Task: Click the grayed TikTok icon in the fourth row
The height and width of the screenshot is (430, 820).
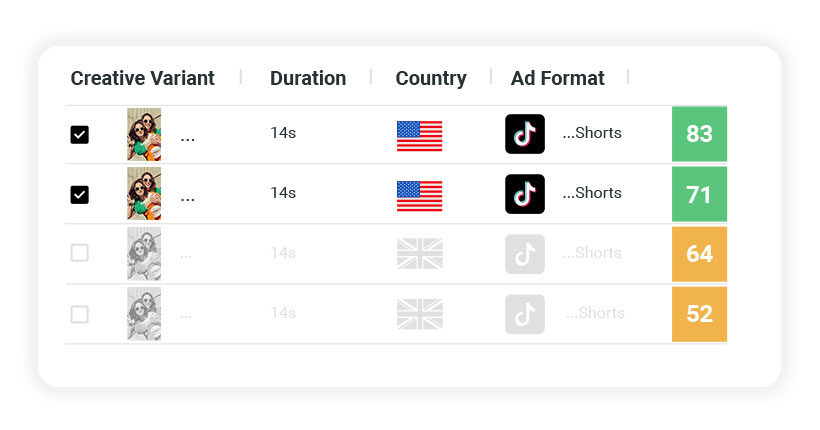Action: pyautogui.click(x=525, y=314)
